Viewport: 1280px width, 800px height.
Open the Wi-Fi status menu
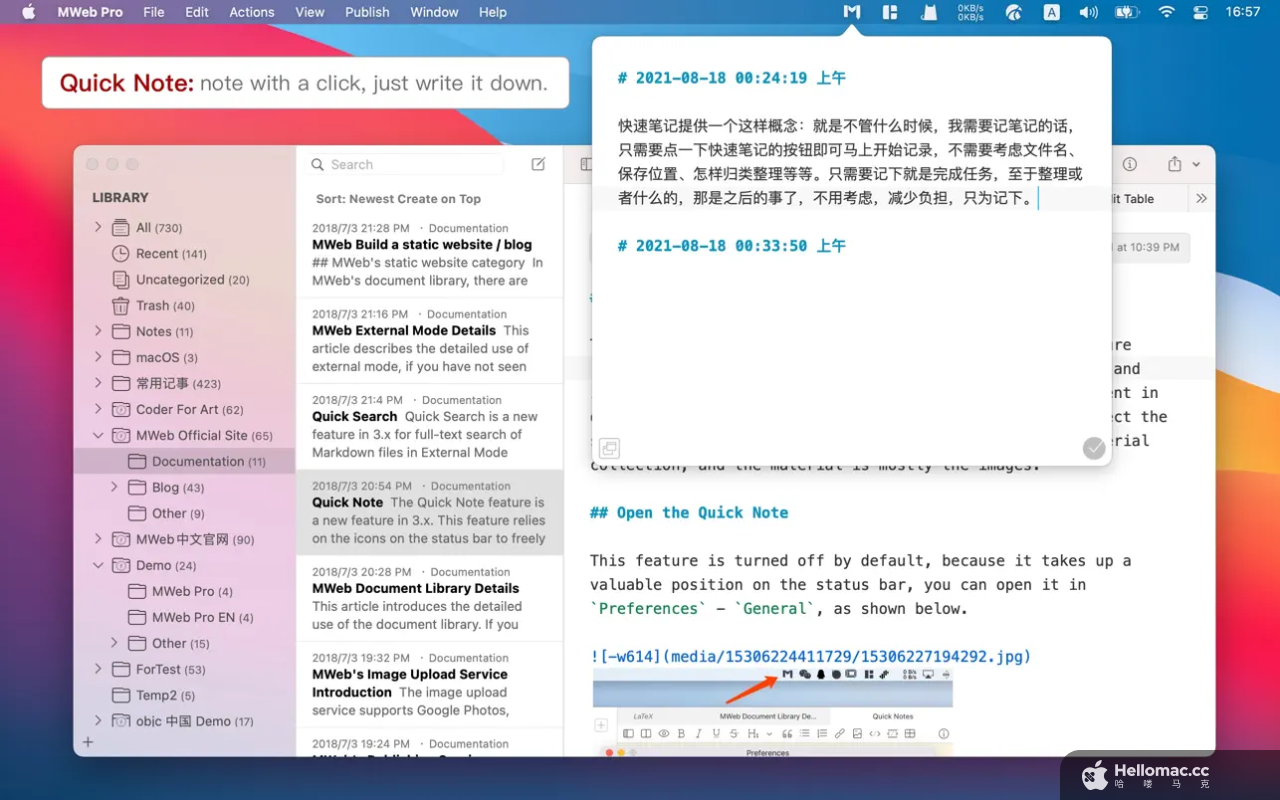click(x=1166, y=12)
